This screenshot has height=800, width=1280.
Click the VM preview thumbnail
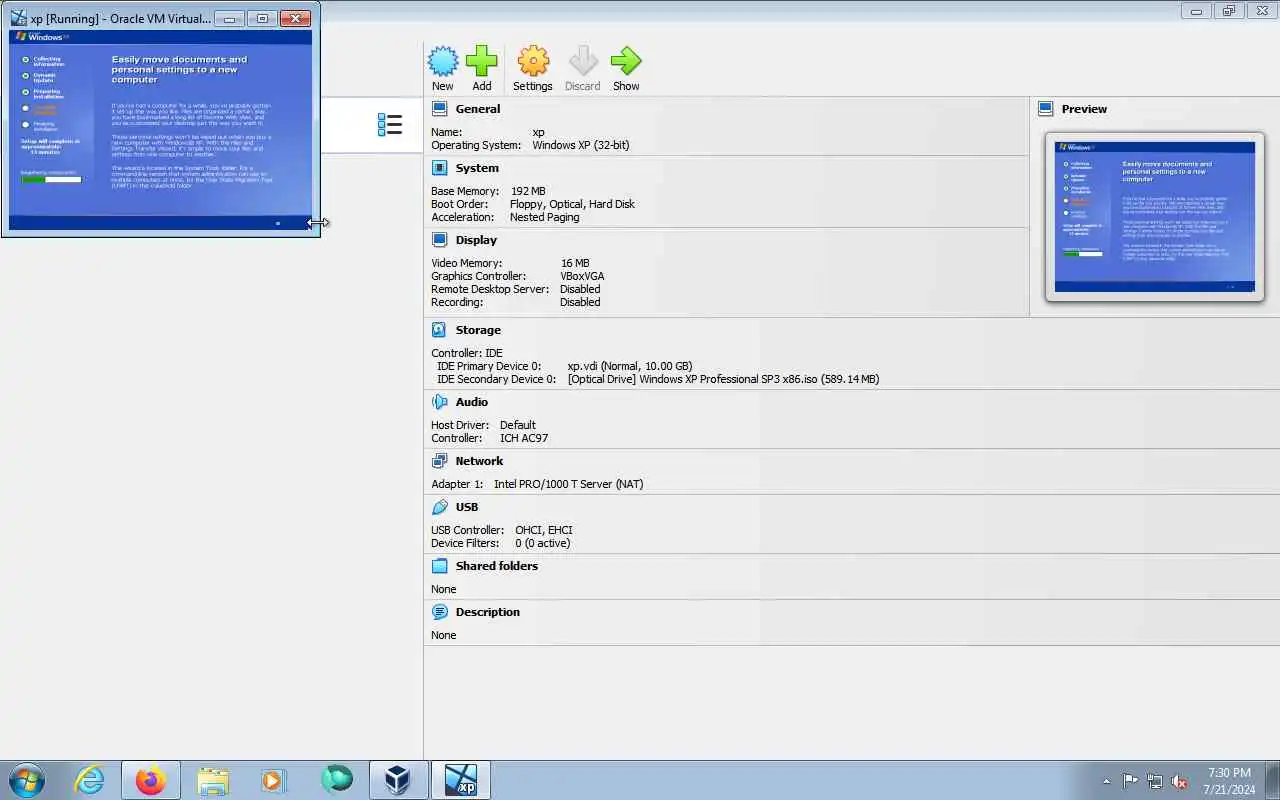point(1154,217)
